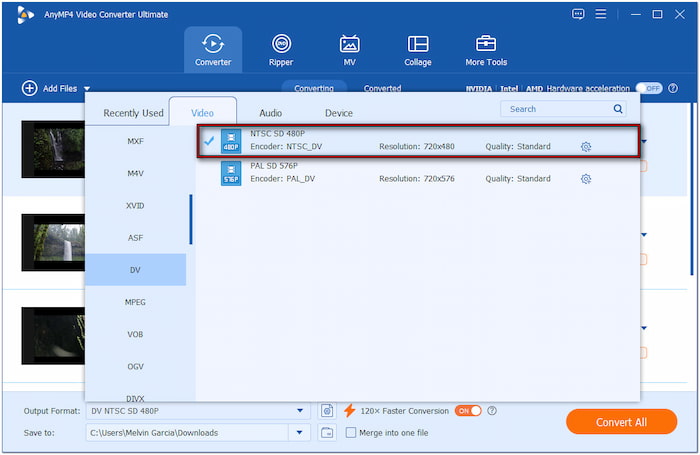Click the 480P format icon
Image resolution: width=700 pixels, height=455 pixels.
coord(231,141)
